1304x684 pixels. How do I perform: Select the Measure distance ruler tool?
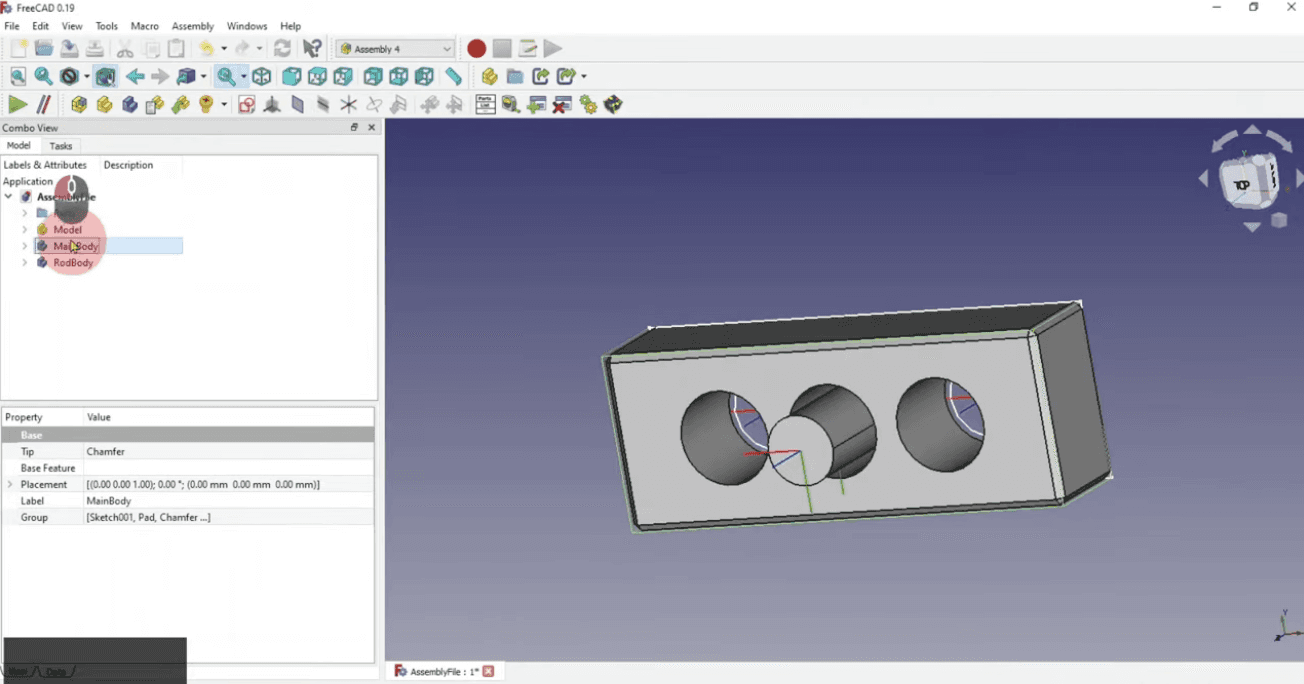click(x=453, y=77)
